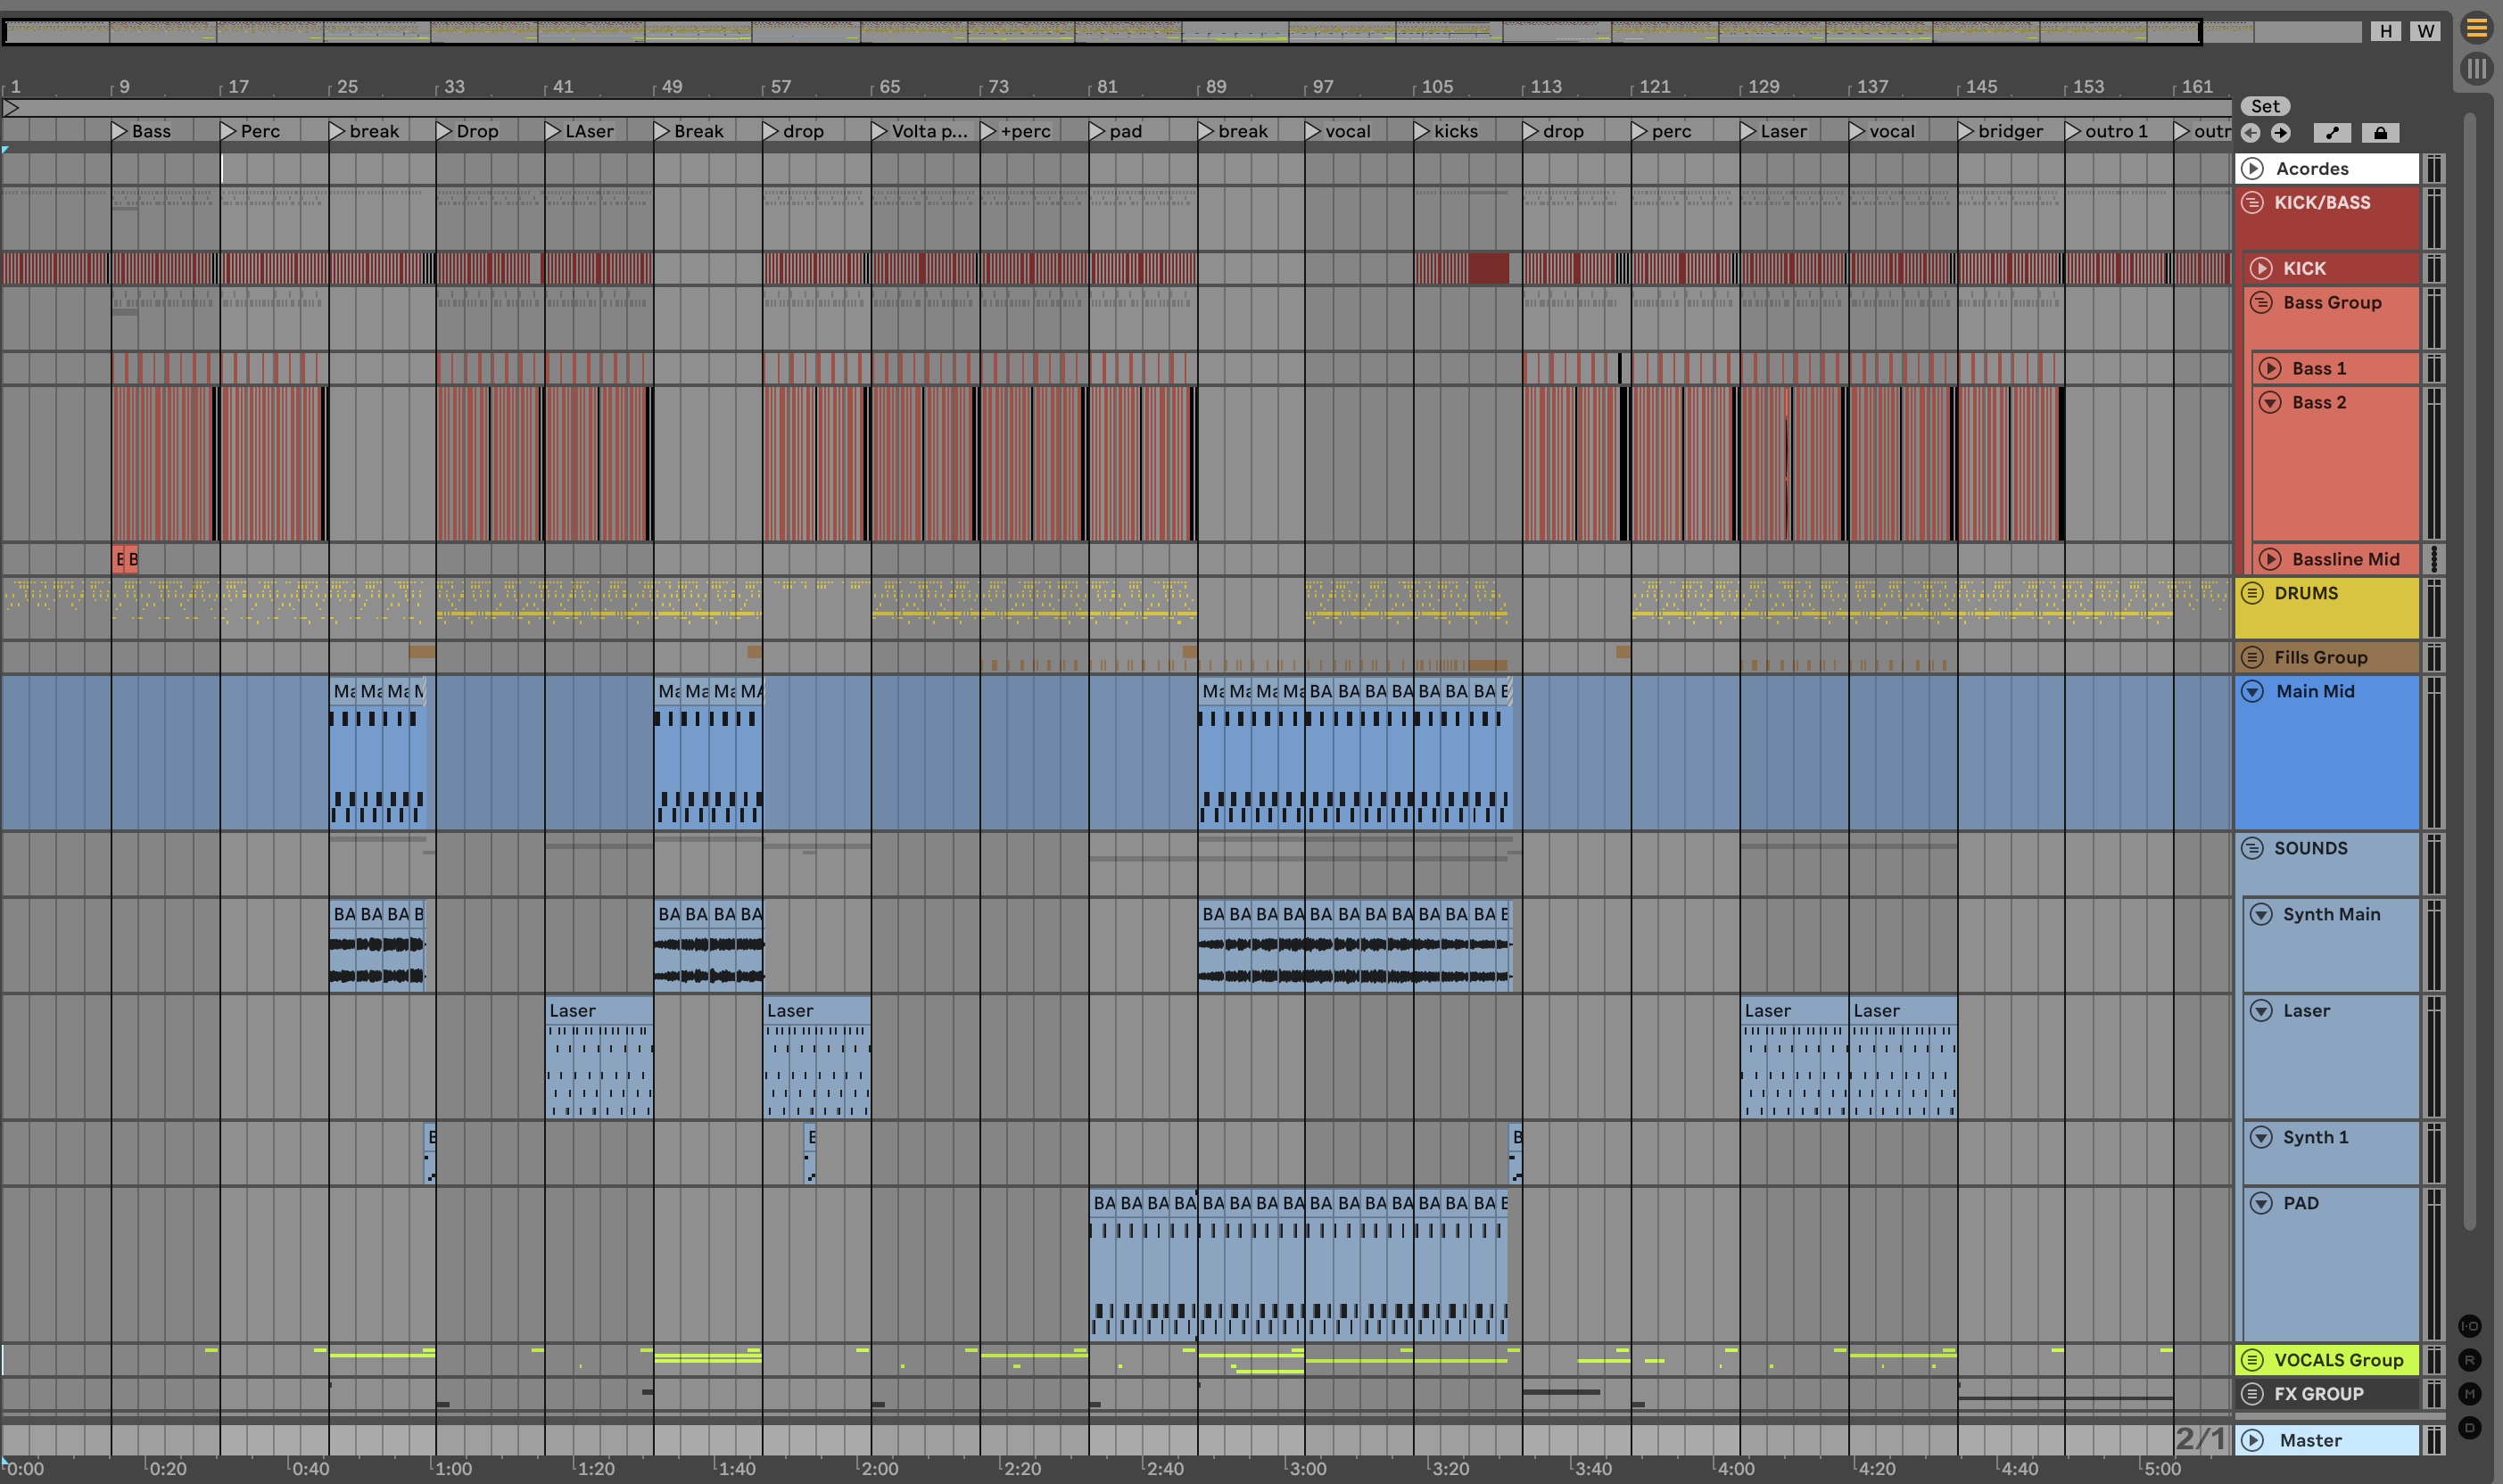Click the arrangement overview bar at top
The image size is (2503, 1484).
[1100, 31]
